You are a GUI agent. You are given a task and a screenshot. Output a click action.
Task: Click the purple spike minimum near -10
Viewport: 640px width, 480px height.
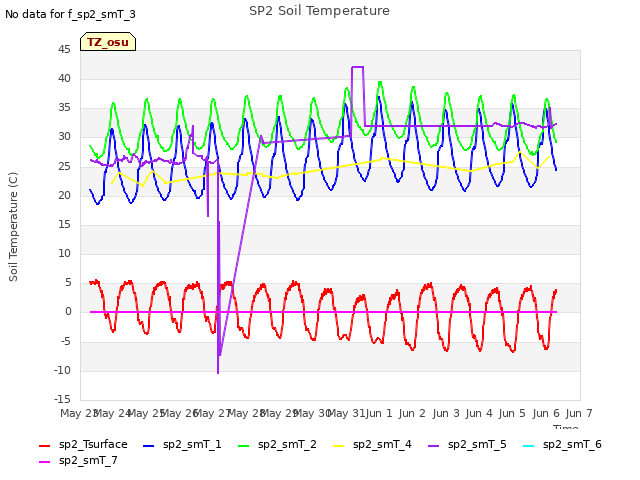tap(218, 372)
